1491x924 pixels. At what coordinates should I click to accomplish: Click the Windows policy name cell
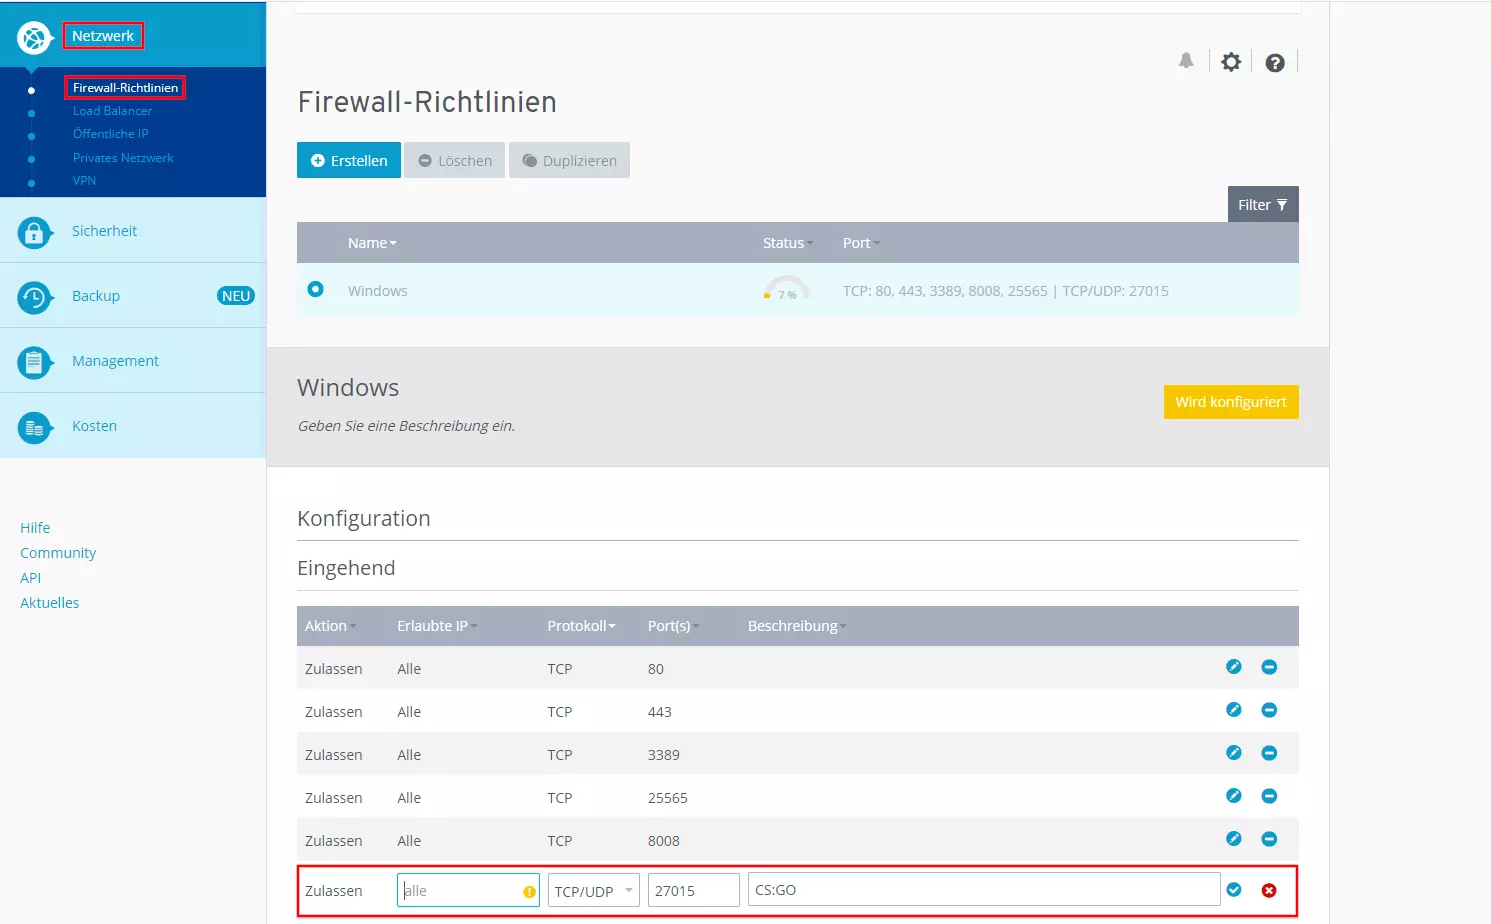(x=377, y=291)
